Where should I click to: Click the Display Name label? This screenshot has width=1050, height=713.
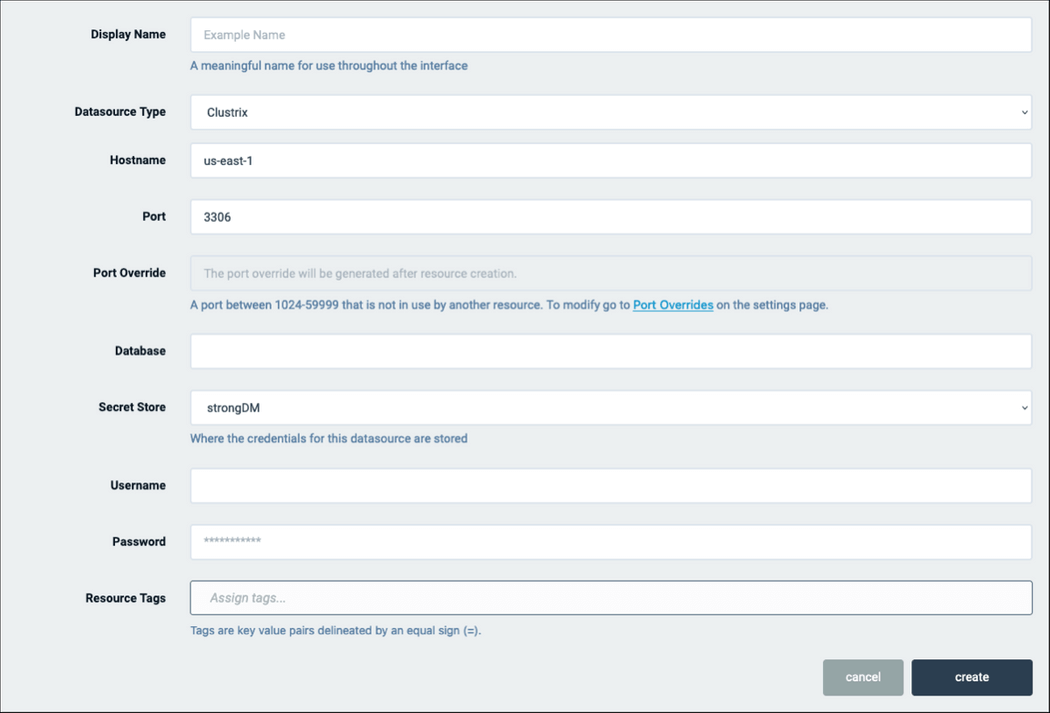128,34
